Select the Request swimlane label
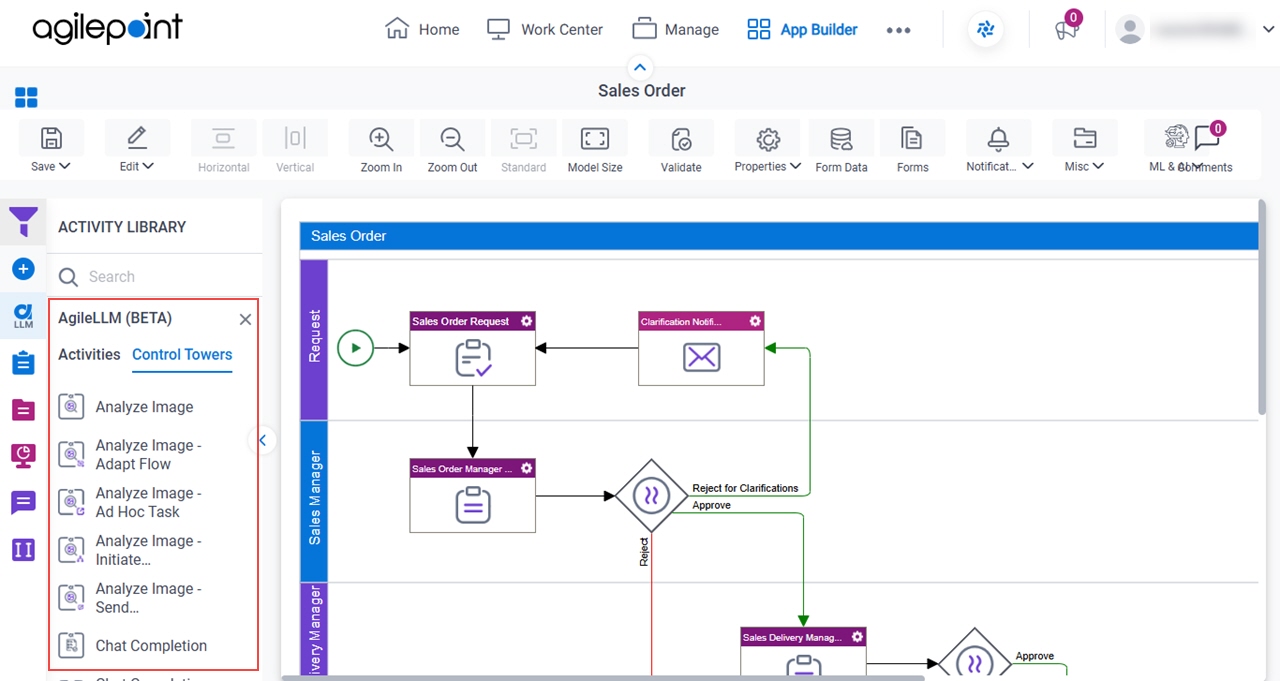Screen dimensions: 1280x681 (x=314, y=338)
